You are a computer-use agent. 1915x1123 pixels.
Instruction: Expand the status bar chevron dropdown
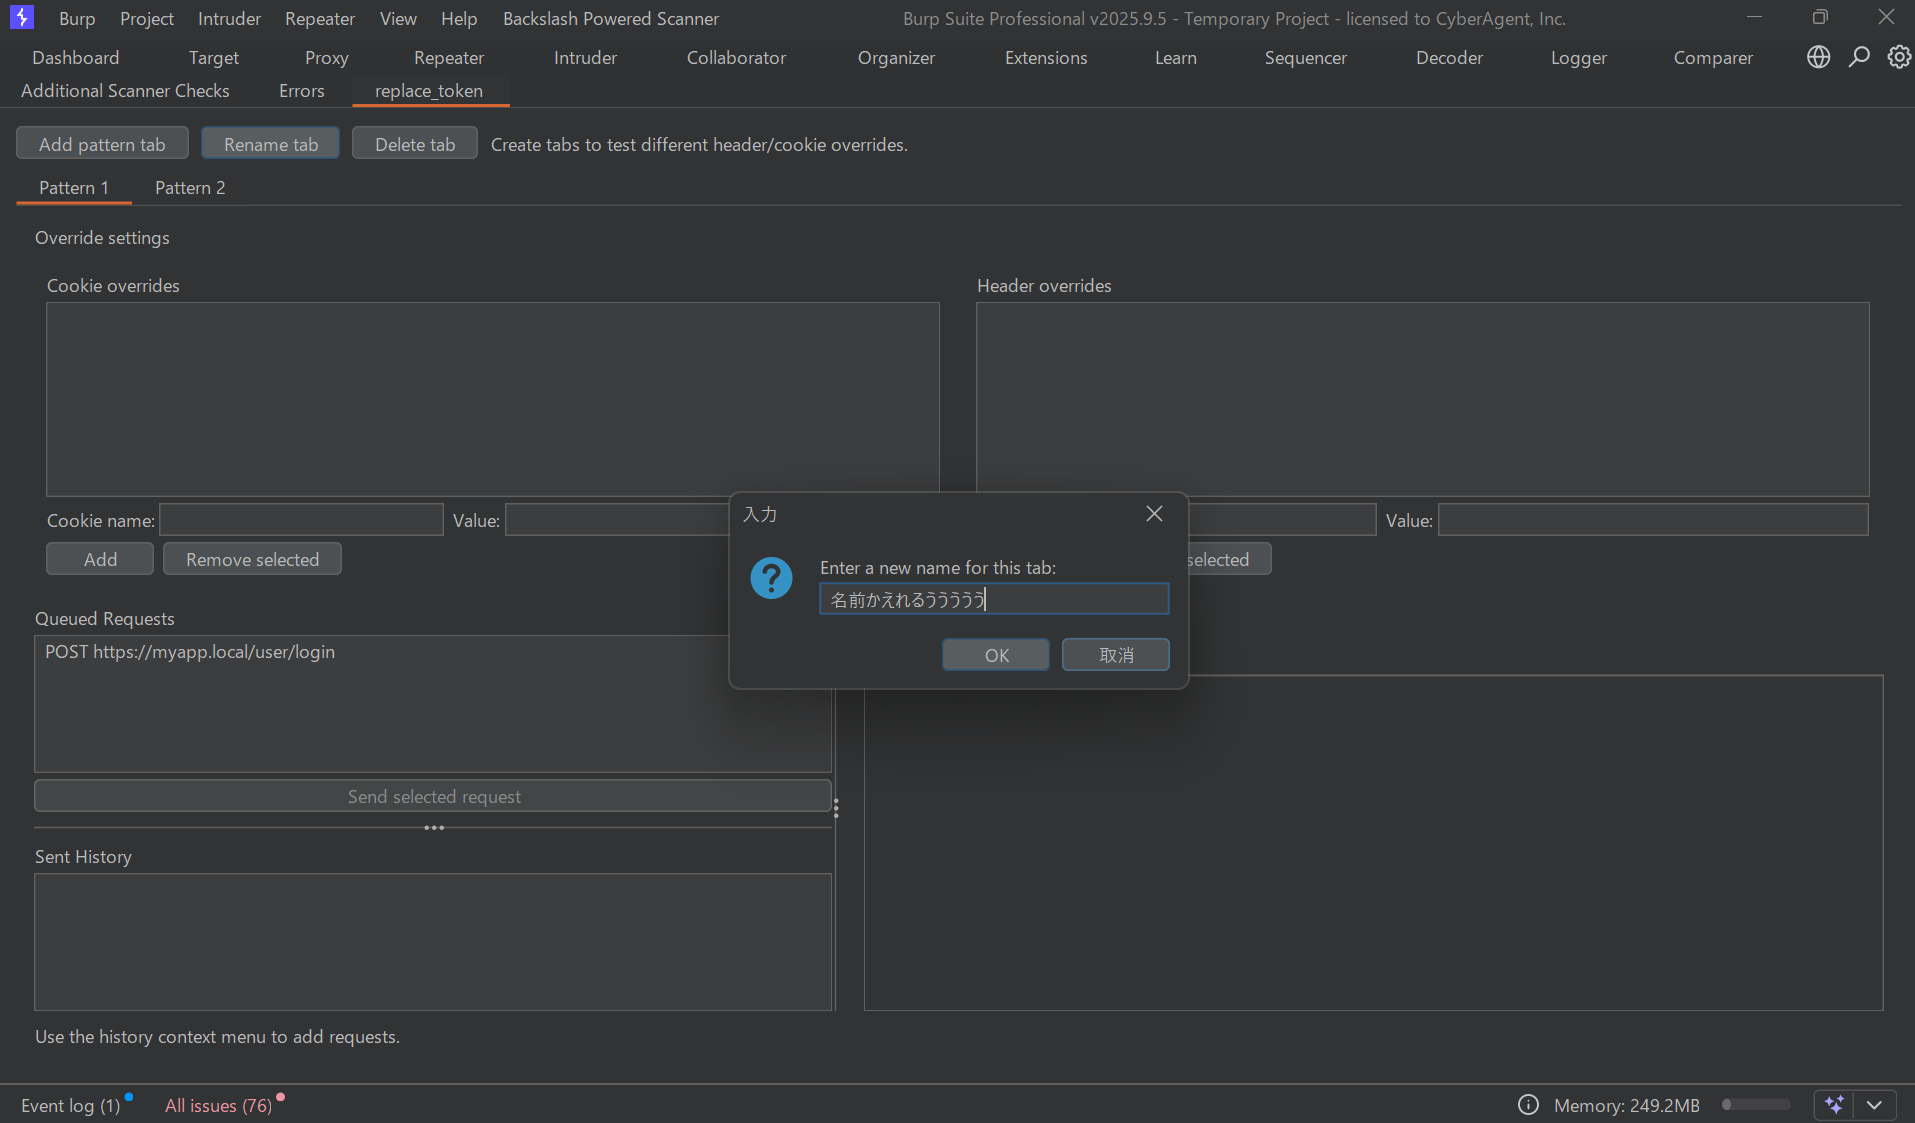coord(1875,1105)
